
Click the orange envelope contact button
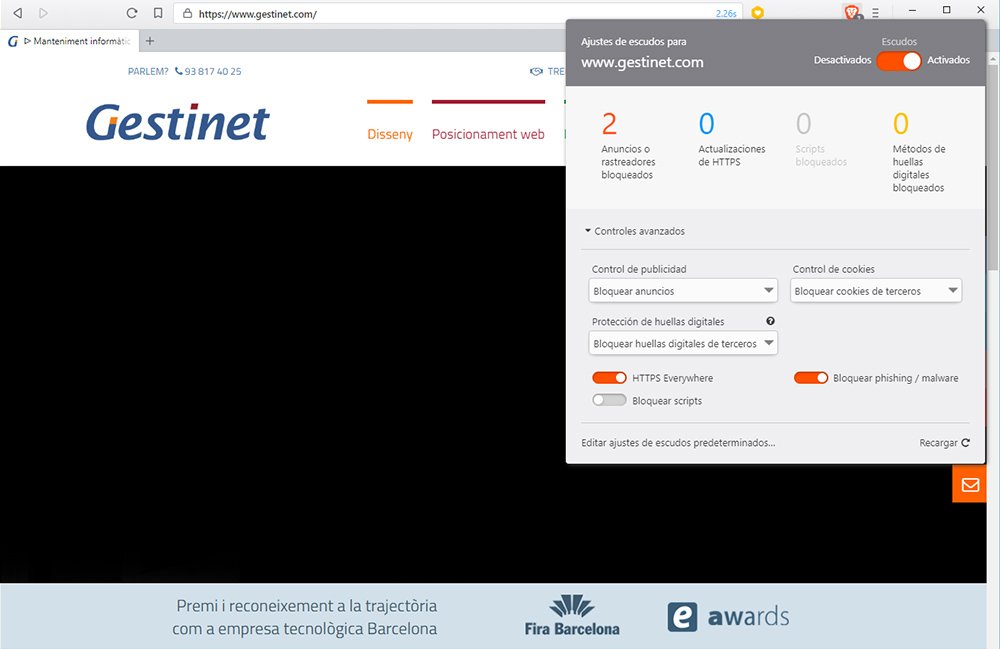coord(969,484)
